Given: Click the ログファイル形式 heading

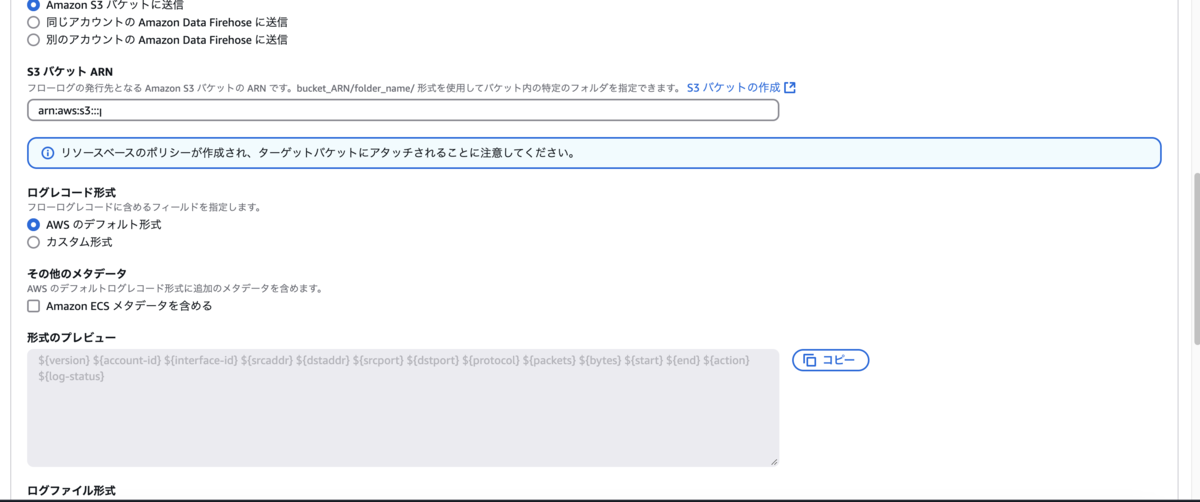Looking at the screenshot, I should tap(71, 491).
